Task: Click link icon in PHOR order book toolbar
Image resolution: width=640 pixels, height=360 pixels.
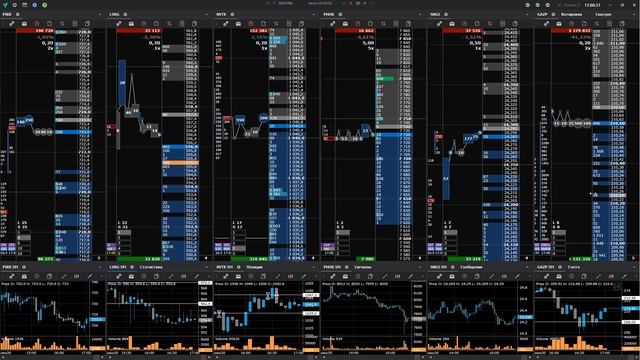Action: click(333, 24)
